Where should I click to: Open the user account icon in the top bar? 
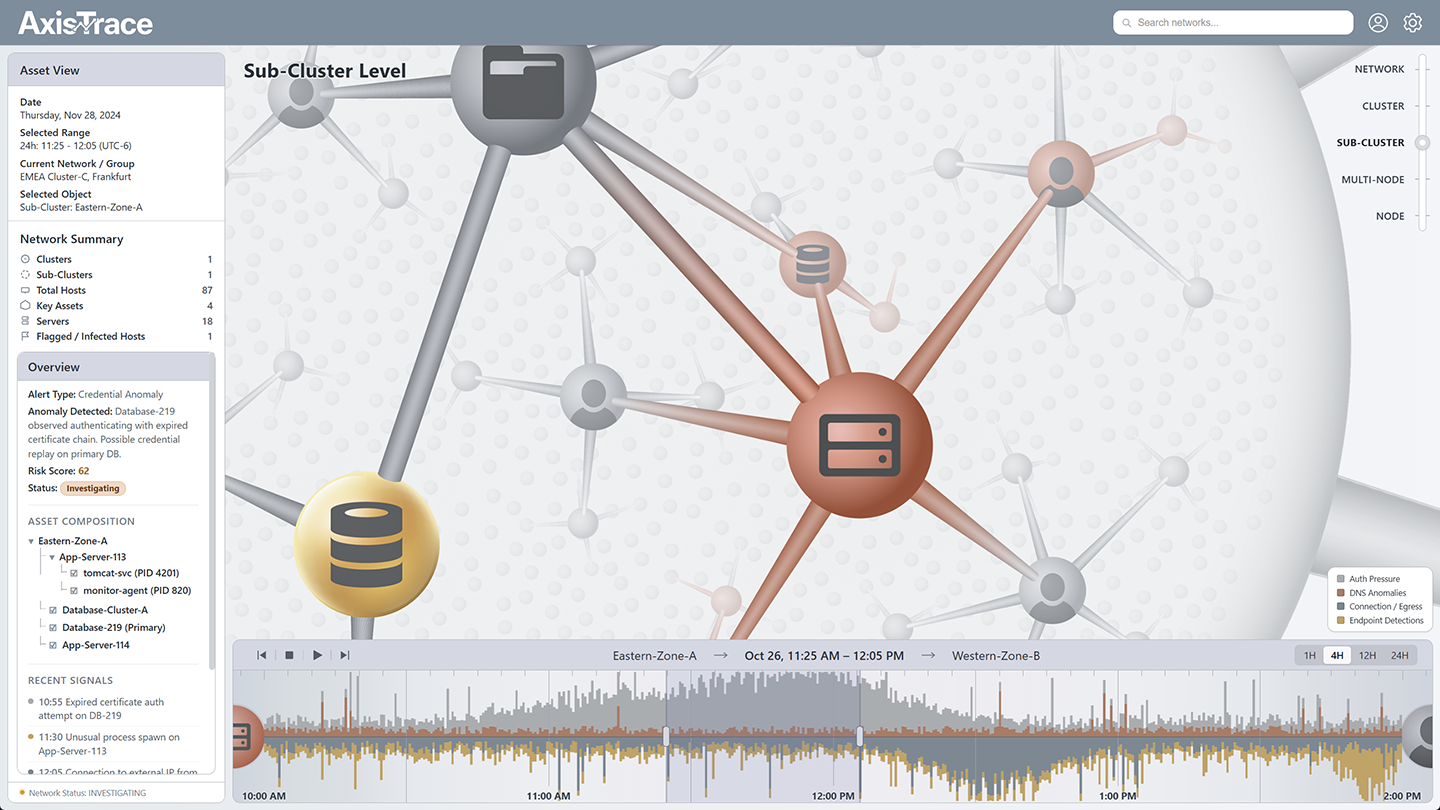pos(1378,22)
